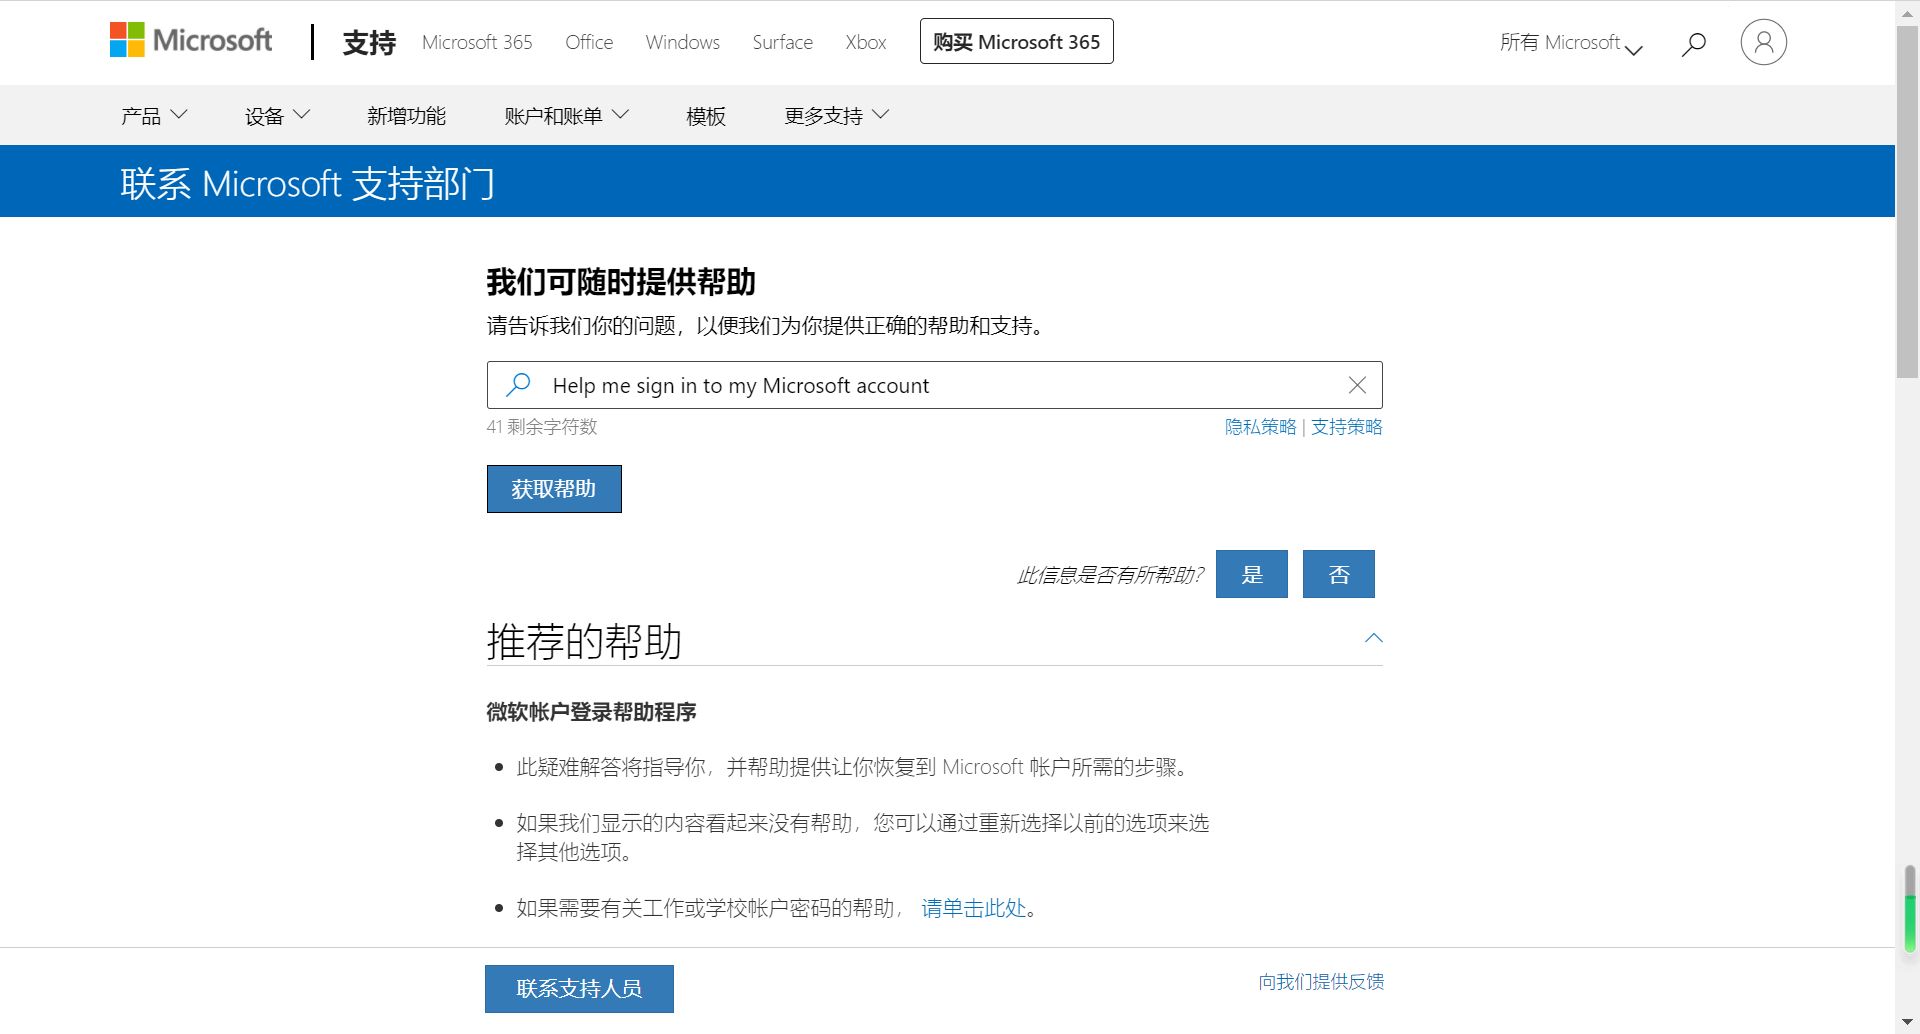The image size is (1920, 1034).
Task: Click the page vertical scrollbar thumb
Action: coord(1907,202)
